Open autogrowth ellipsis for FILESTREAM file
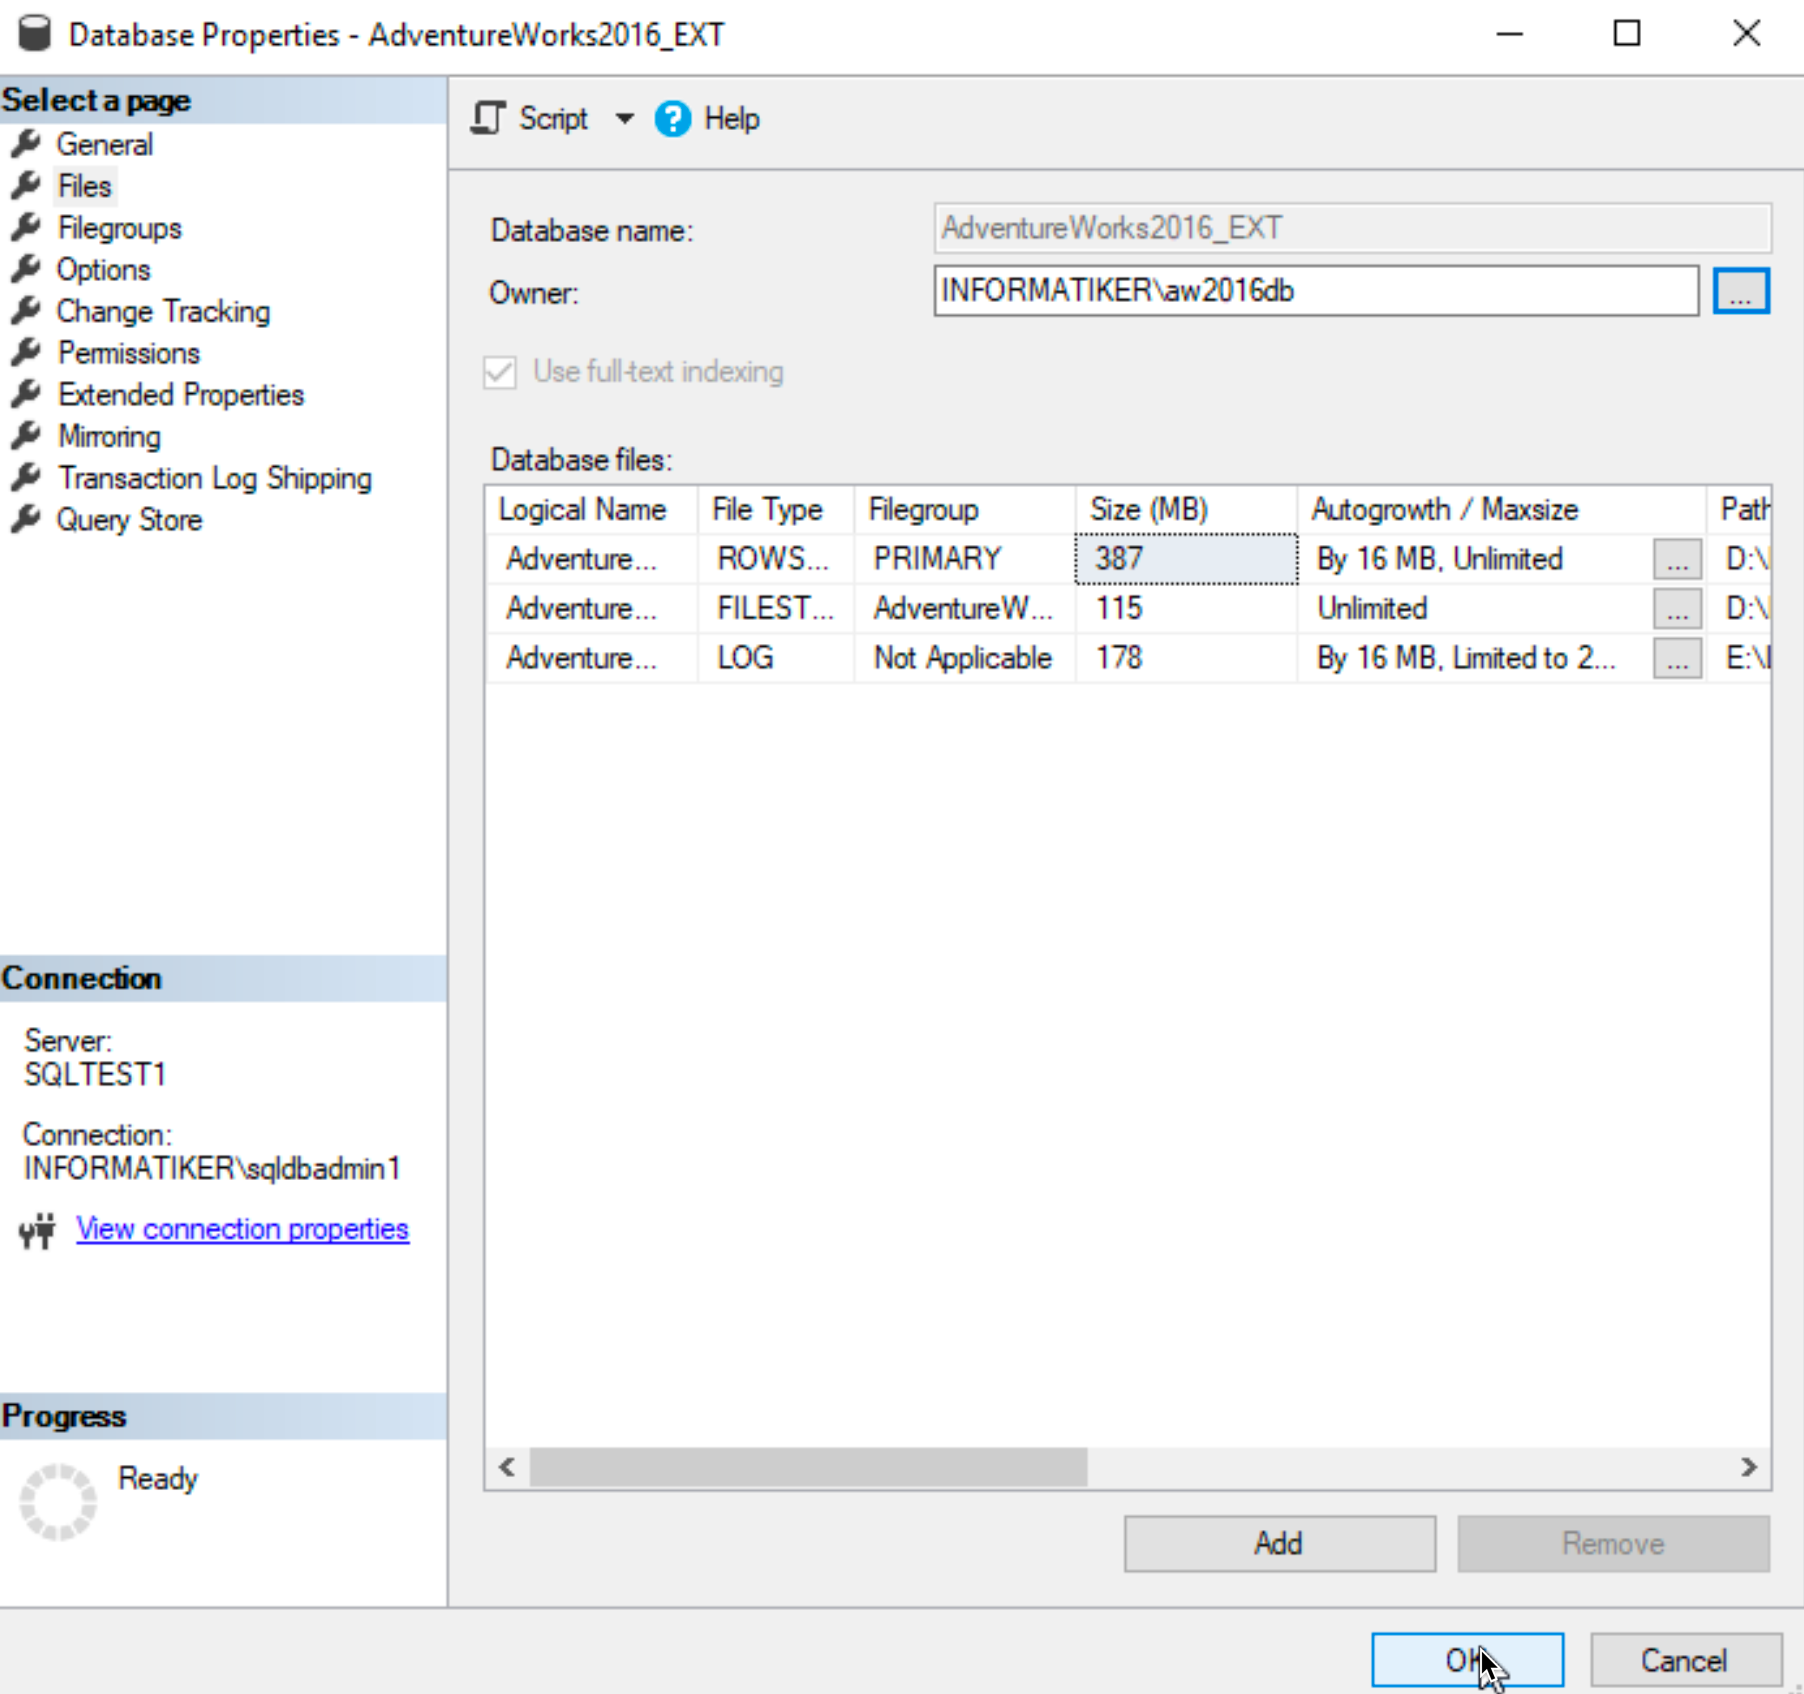Screen dimensions: 1804x1694 1677,608
